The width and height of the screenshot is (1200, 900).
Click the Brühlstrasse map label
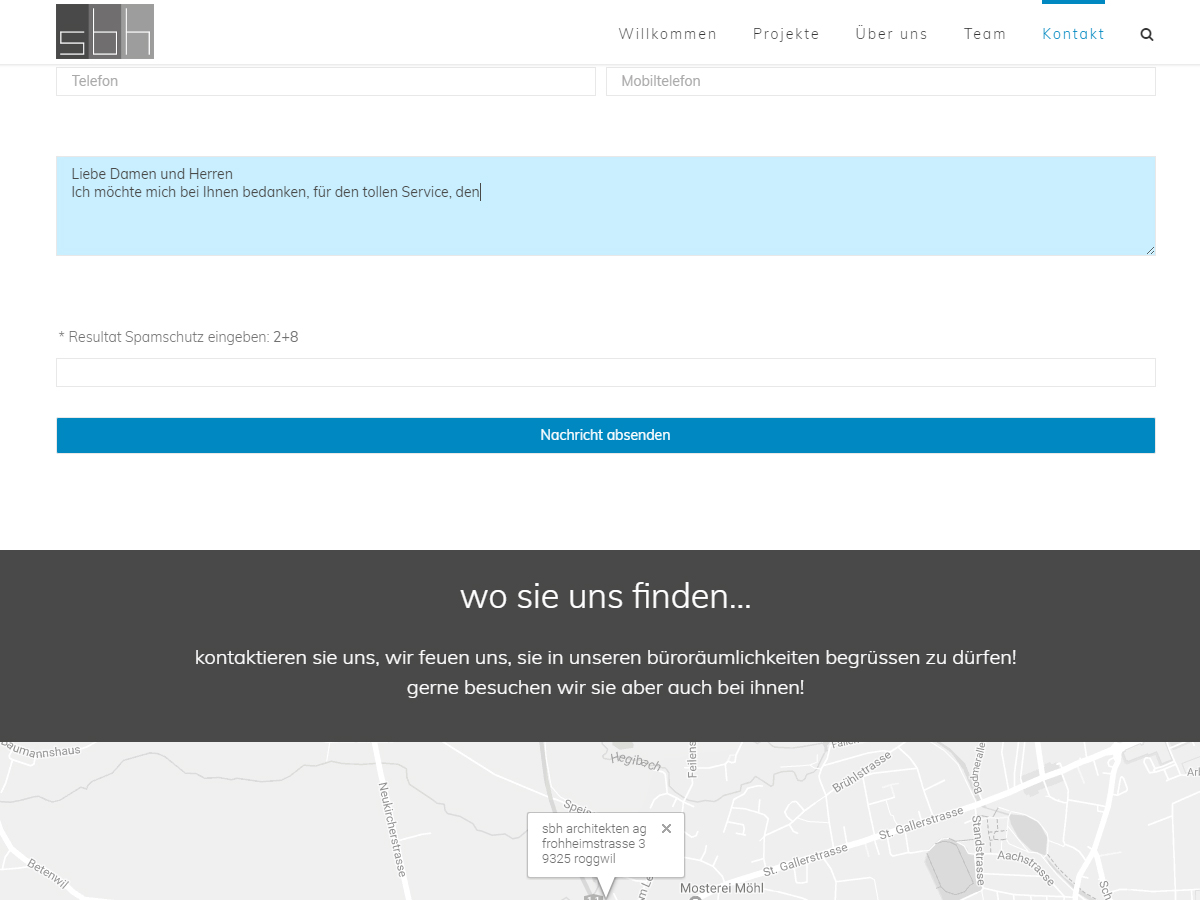[x=861, y=774]
